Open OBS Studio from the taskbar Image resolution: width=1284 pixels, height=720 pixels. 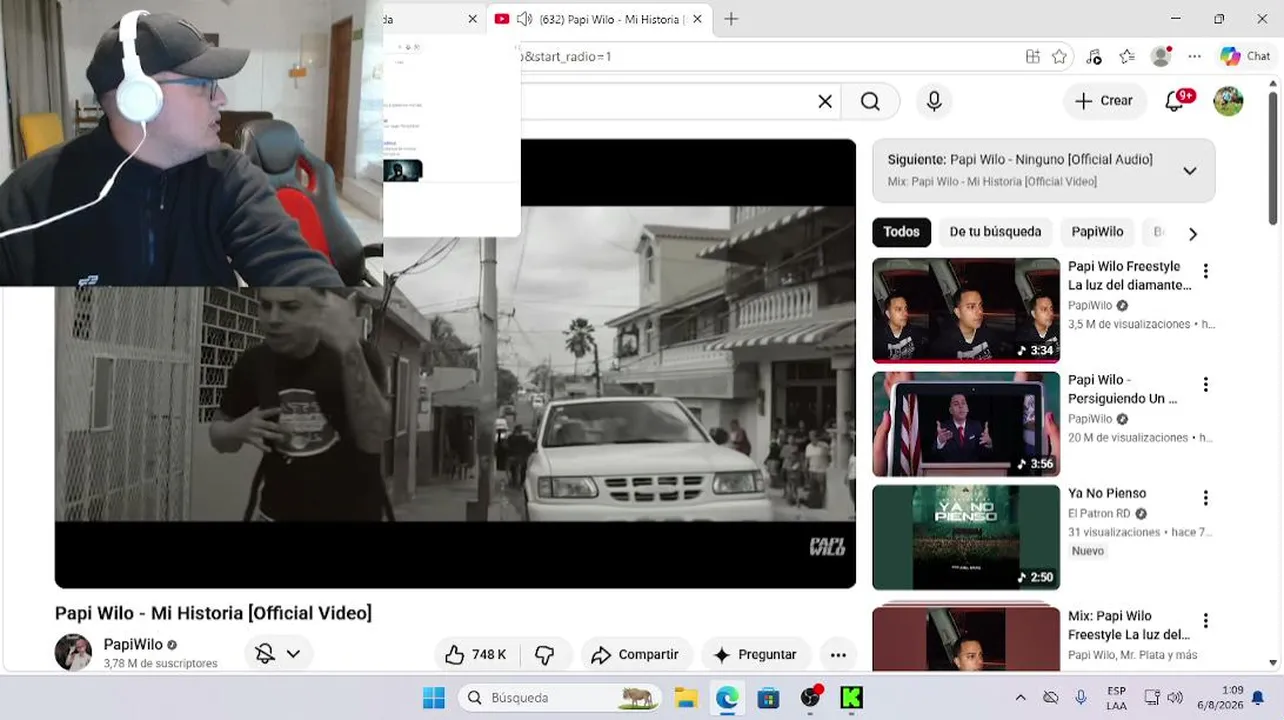[810, 697]
